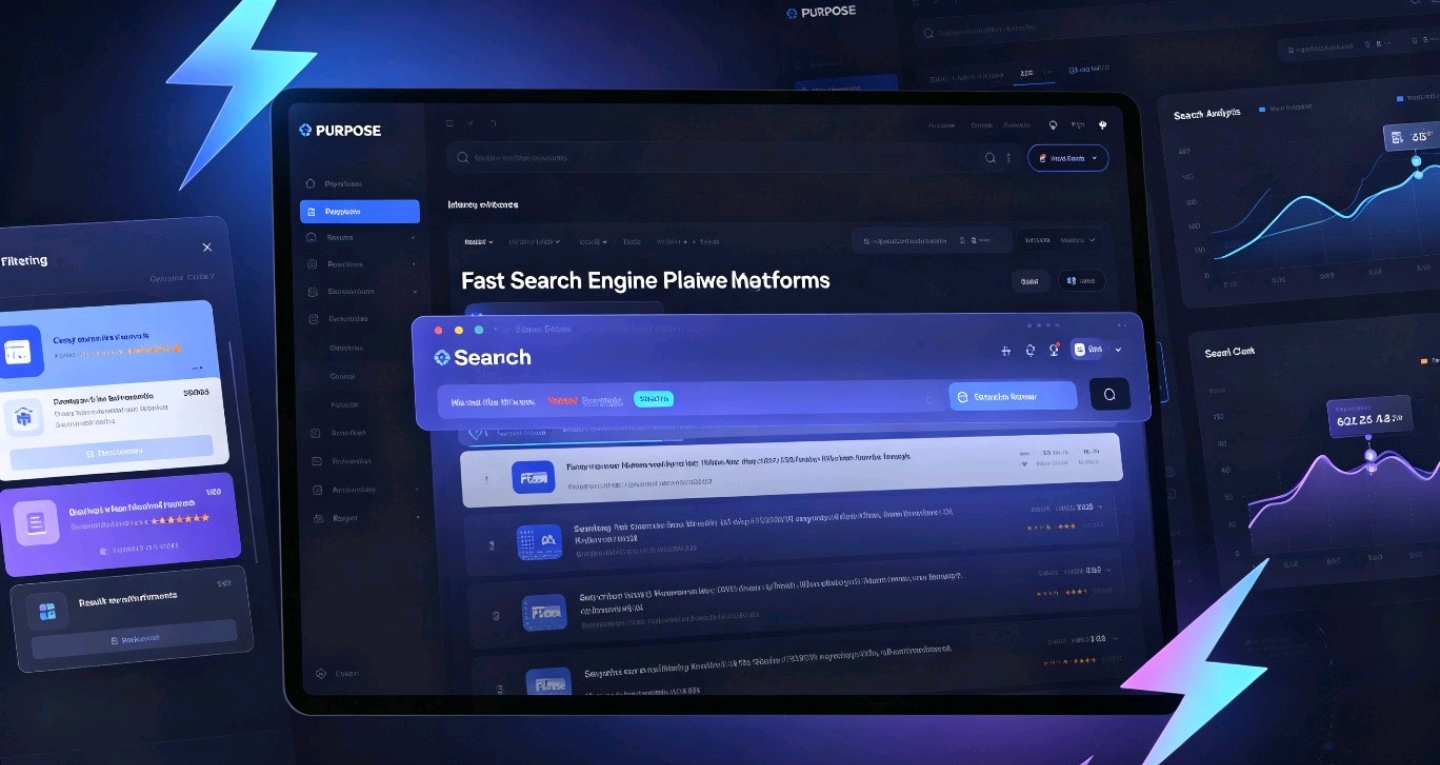This screenshot has width=1440, height=765.
Task: Click the bottom button in the dark Filtering card
Action: coord(134,639)
